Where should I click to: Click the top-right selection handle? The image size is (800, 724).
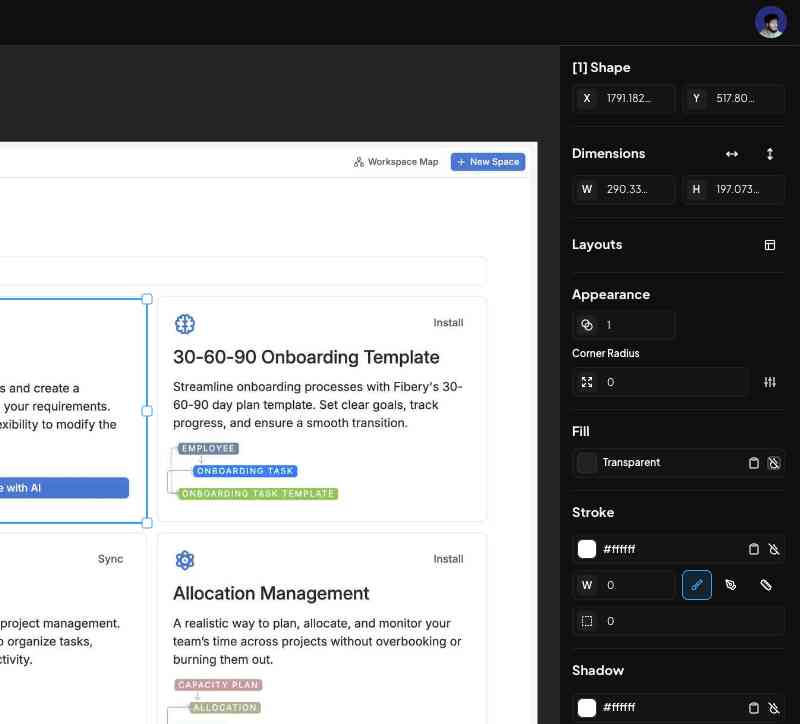pos(147,299)
